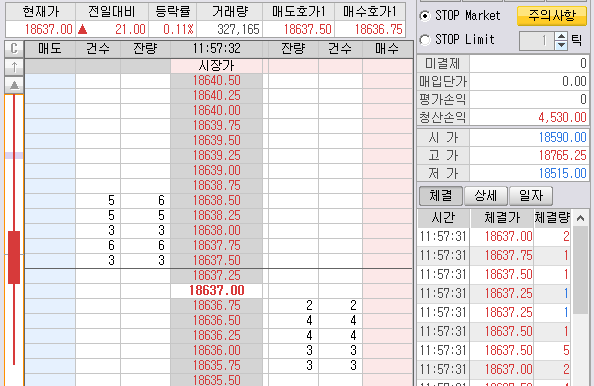The image size is (594, 386).
Task: Click sell-order cell at 18638.50 row
Action: click(x=50, y=200)
